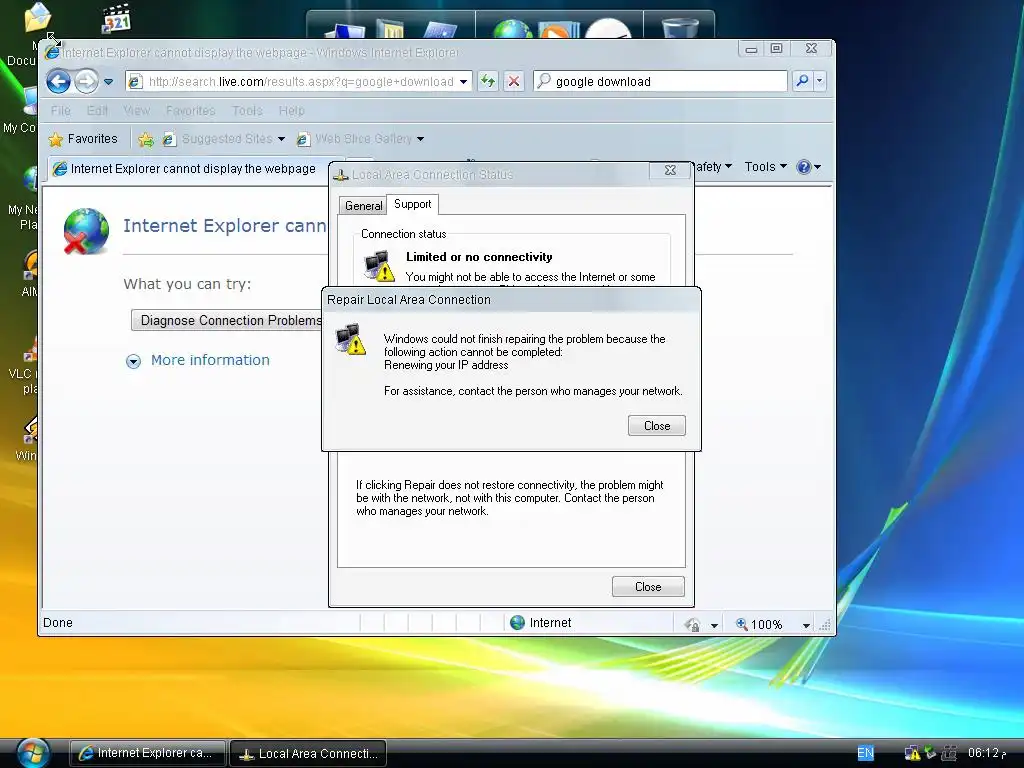This screenshot has height=768, width=1024.
Task: Click the 'Limited or no connectivity' text
Action: coord(479,257)
